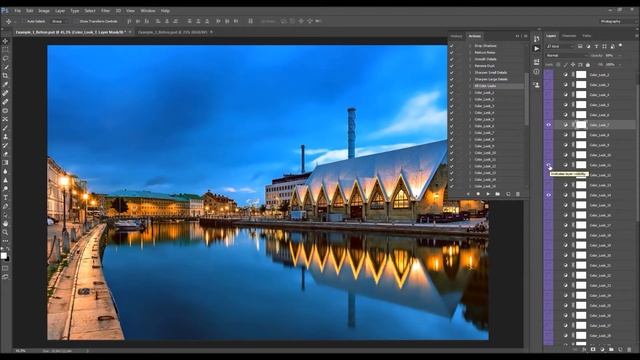Select the Quick Selection tool

(x=5, y=67)
